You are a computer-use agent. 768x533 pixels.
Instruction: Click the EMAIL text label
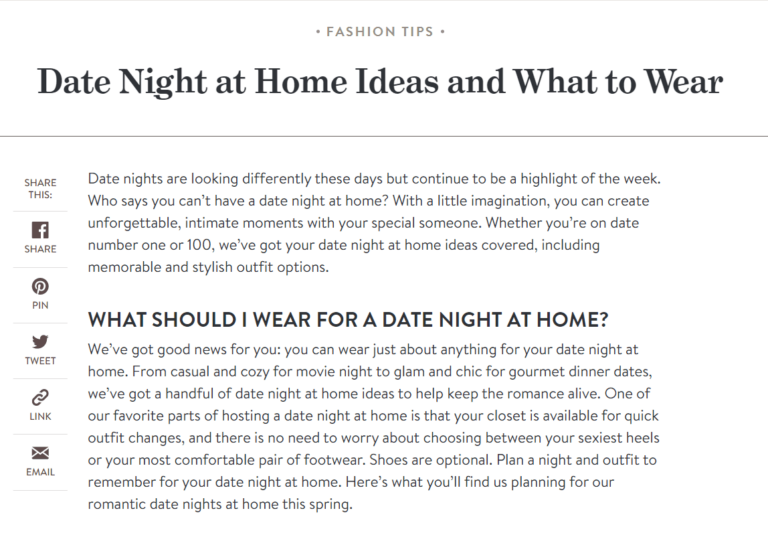40,472
